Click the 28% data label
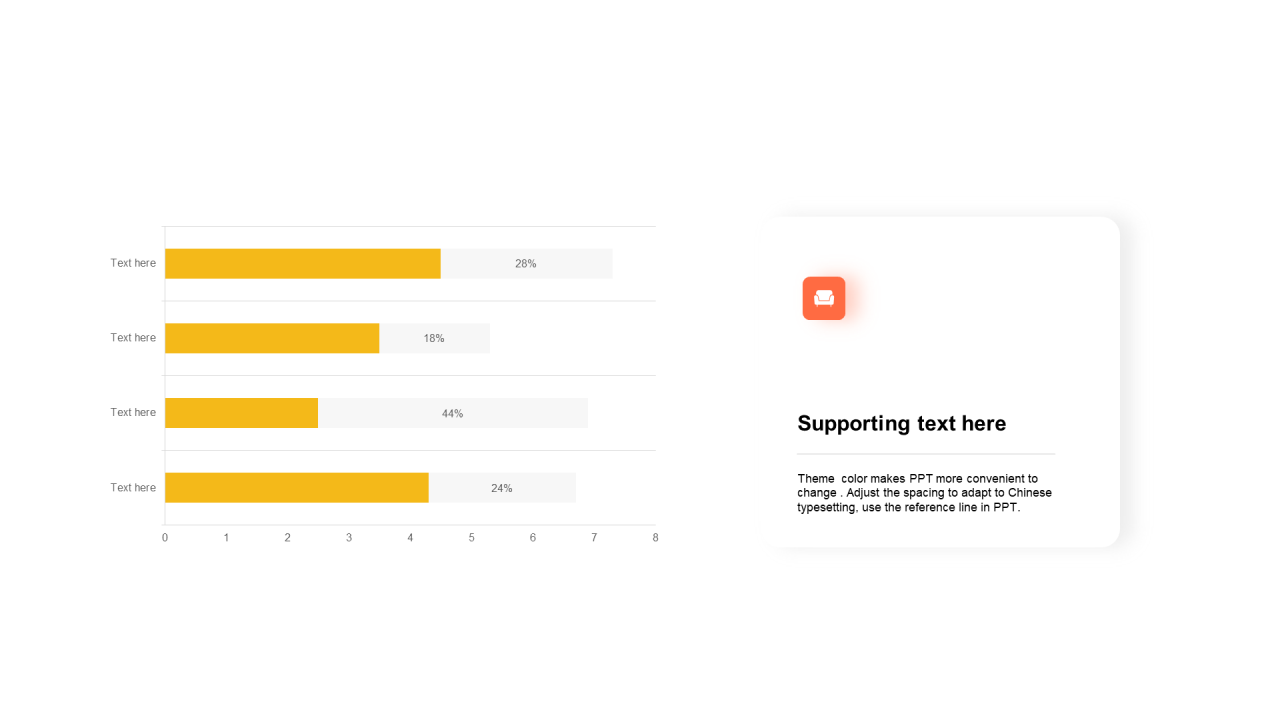Screen dimensions: 1280x720 point(526,264)
